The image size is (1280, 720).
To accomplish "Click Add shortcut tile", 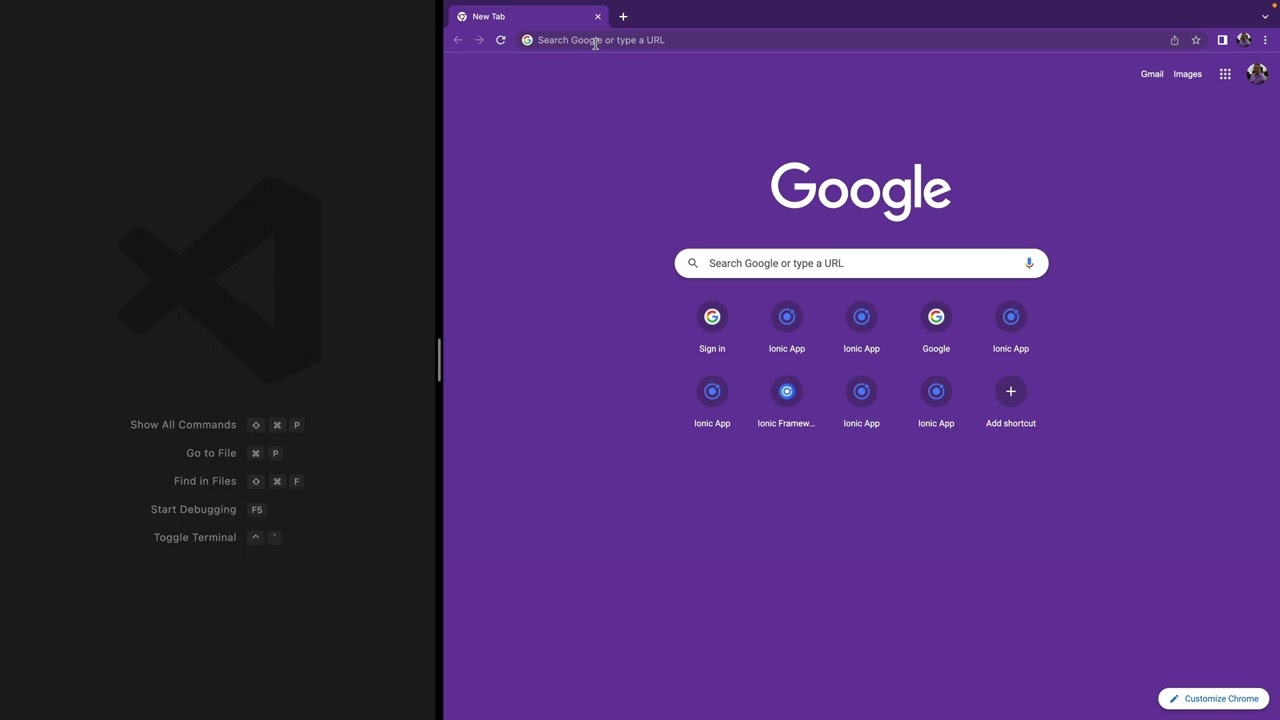I will 1010,403.
